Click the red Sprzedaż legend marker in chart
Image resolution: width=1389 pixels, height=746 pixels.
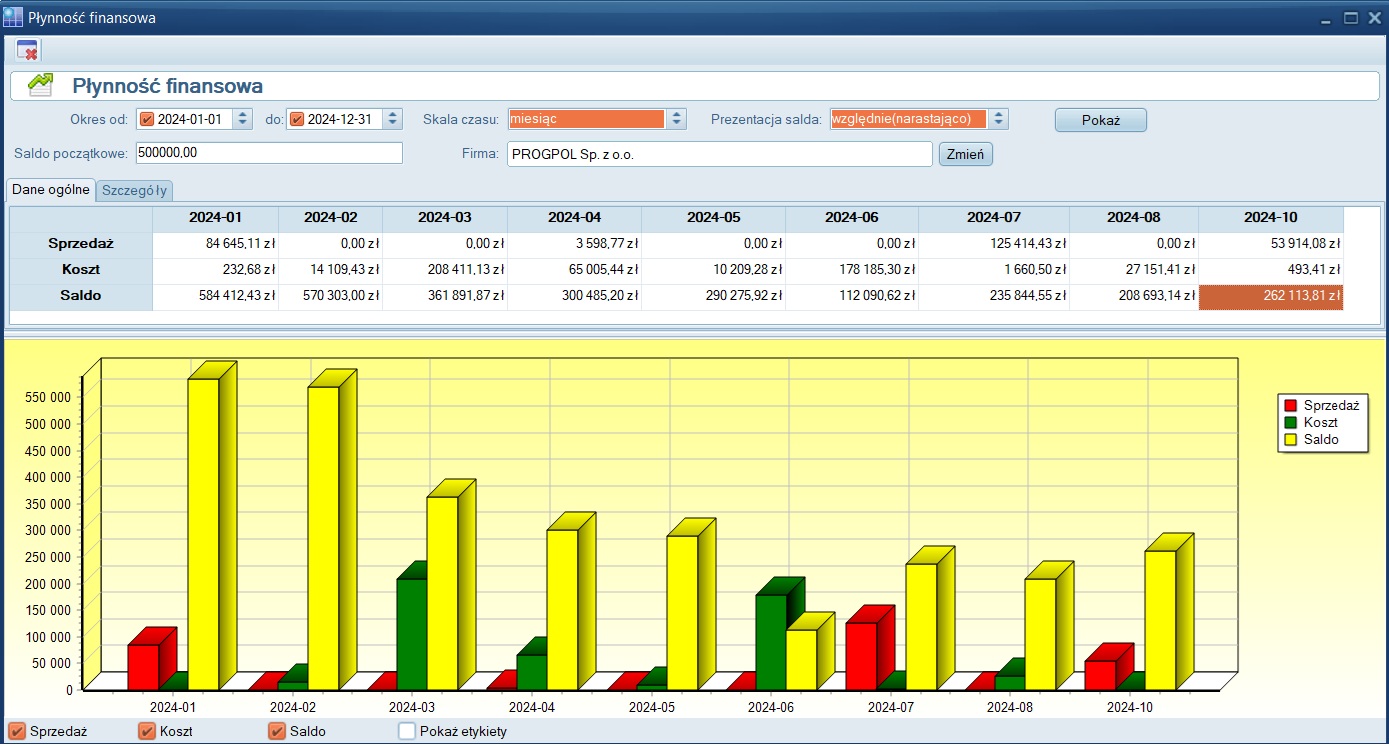click(x=1290, y=406)
